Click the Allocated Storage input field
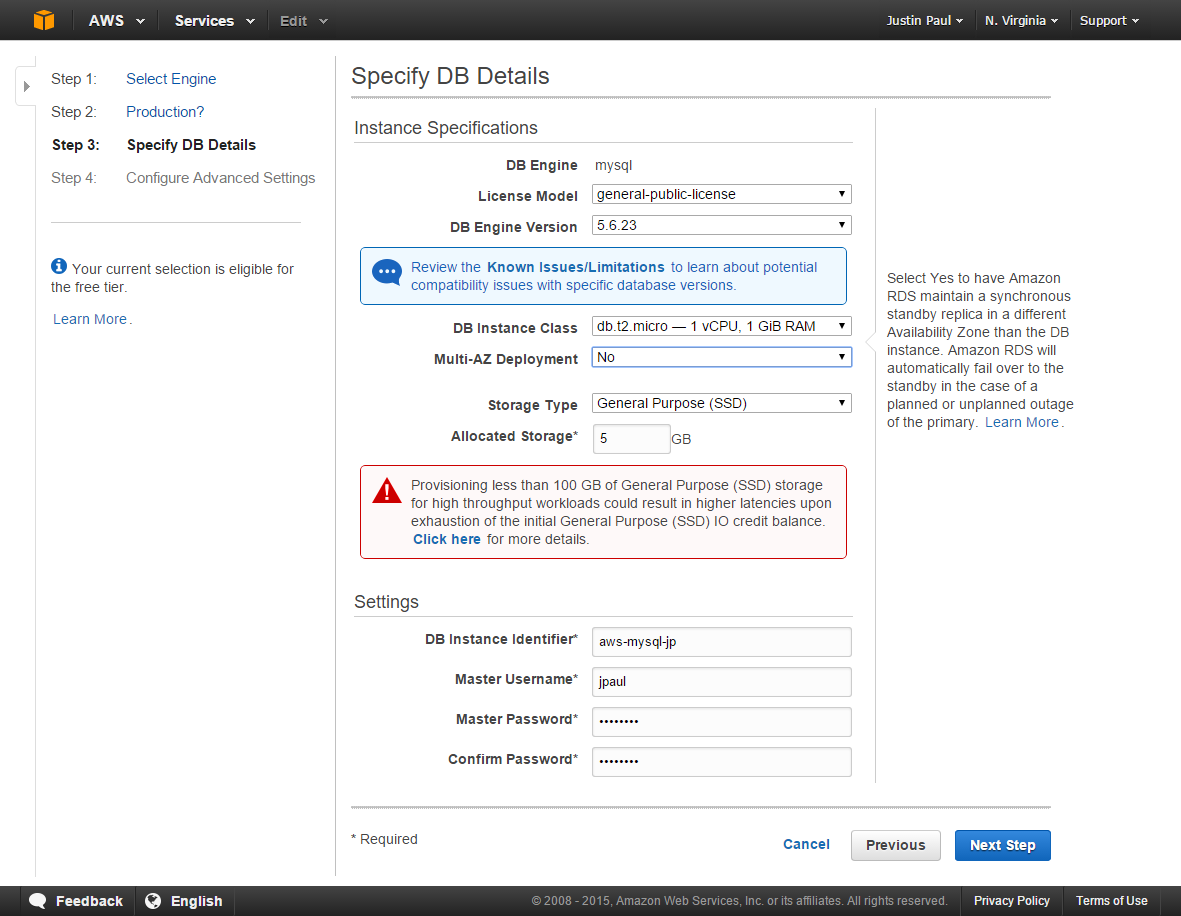Image resolution: width=1181 pixels, height=916 pixels. (631, 438)
